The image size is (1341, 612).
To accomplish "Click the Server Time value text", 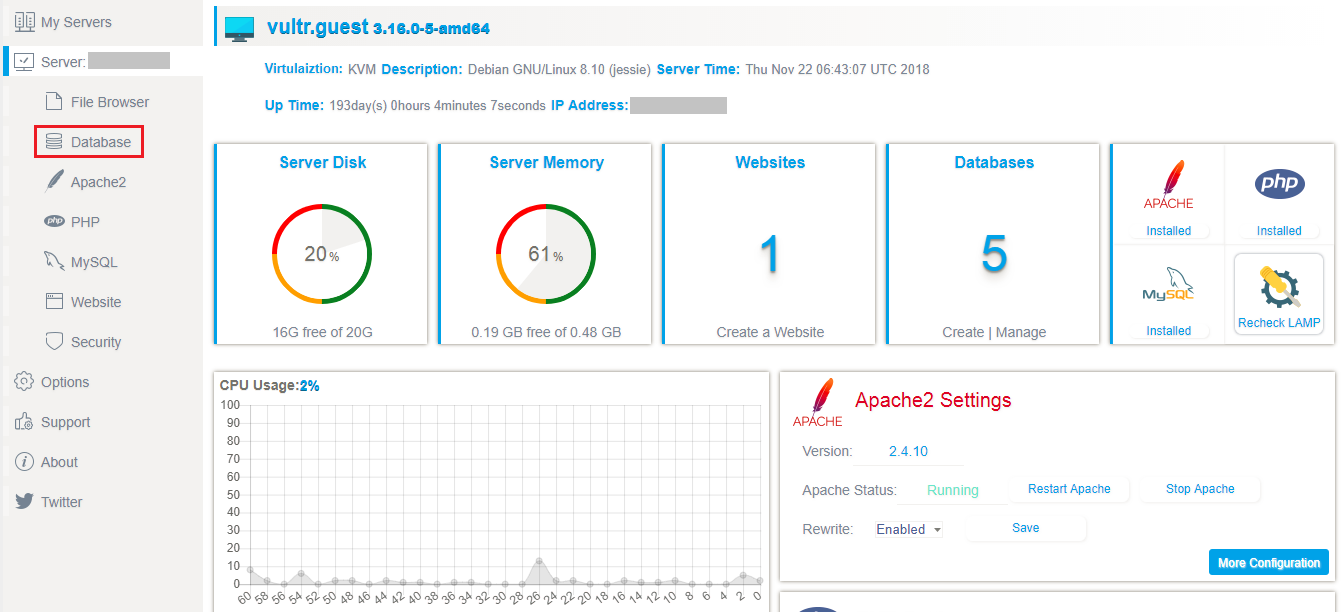I will click(838, 70).
